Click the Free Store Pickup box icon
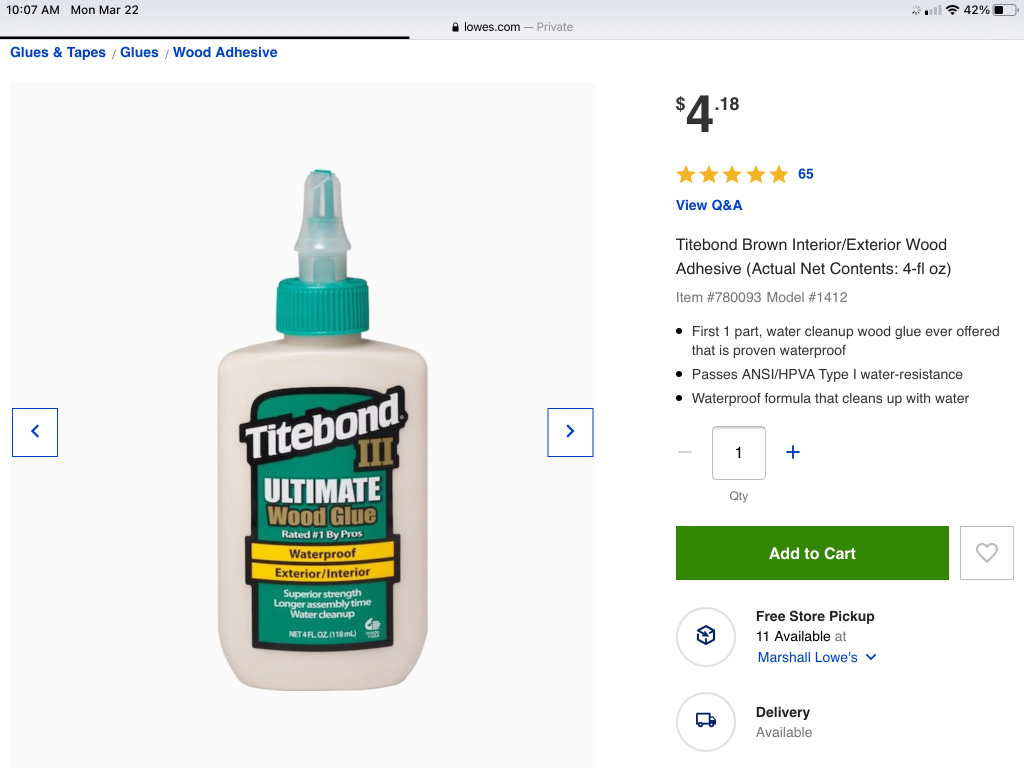1024x768 pixels. pos(706,636)
